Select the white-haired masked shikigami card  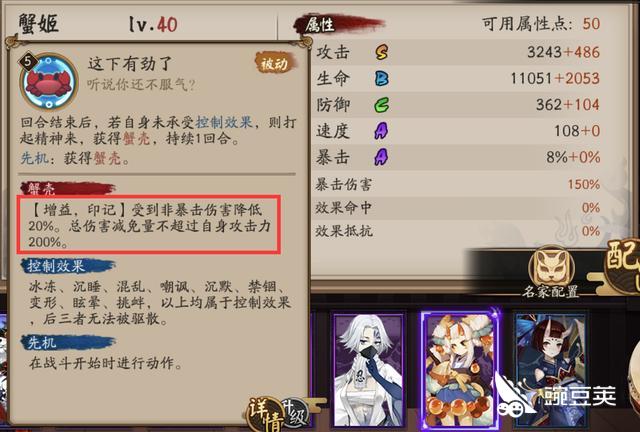pos(369,370)
